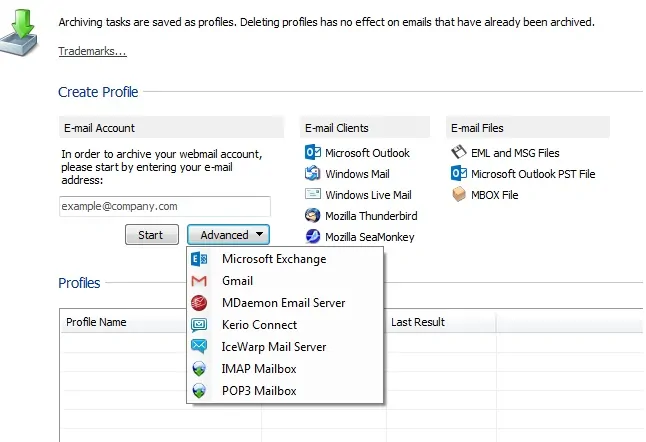Click the IceWarp envelope icon in menu

point(199,346)
